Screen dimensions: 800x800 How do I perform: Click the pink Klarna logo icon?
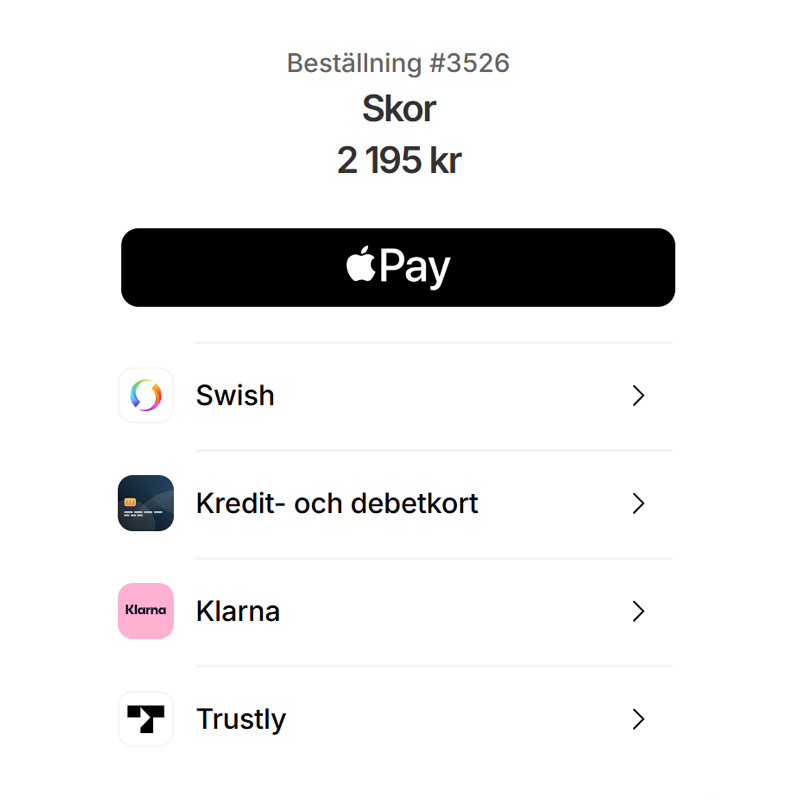[146, 611]
